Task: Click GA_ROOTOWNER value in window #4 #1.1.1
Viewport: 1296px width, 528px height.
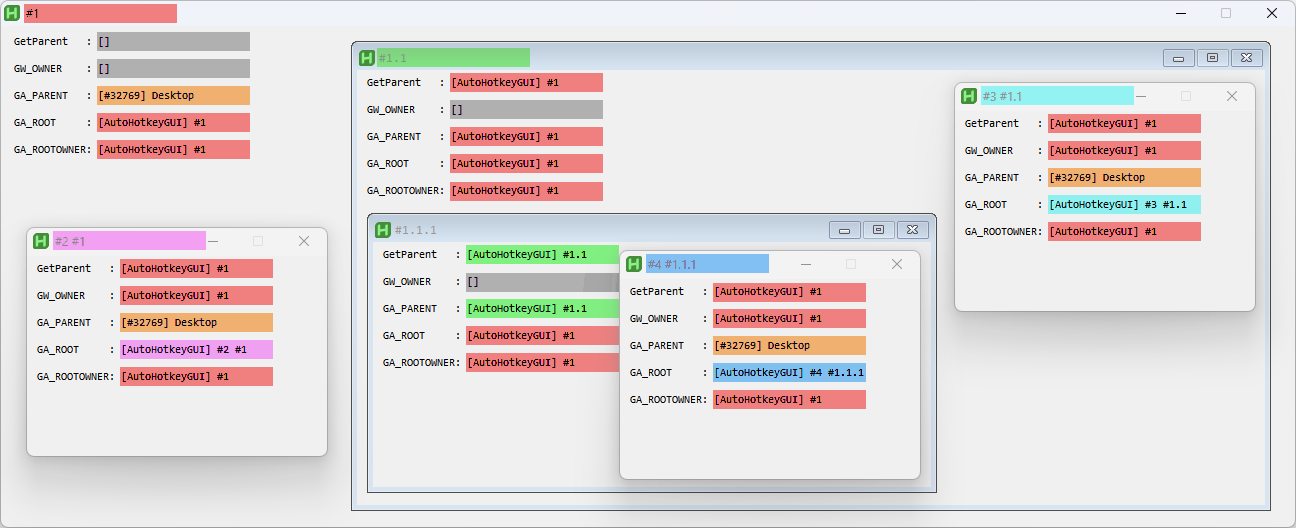Action: click(x=789, y=400)
